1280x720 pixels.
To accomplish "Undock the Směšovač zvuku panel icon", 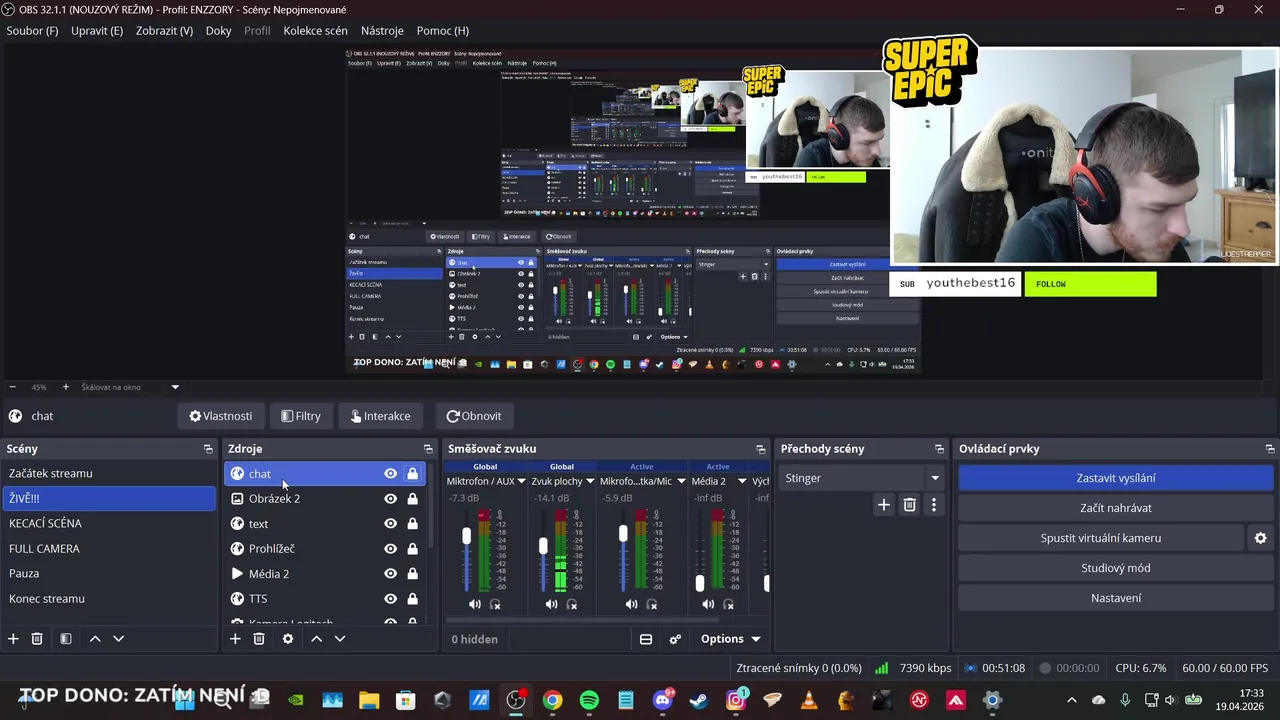I will 760,449.
